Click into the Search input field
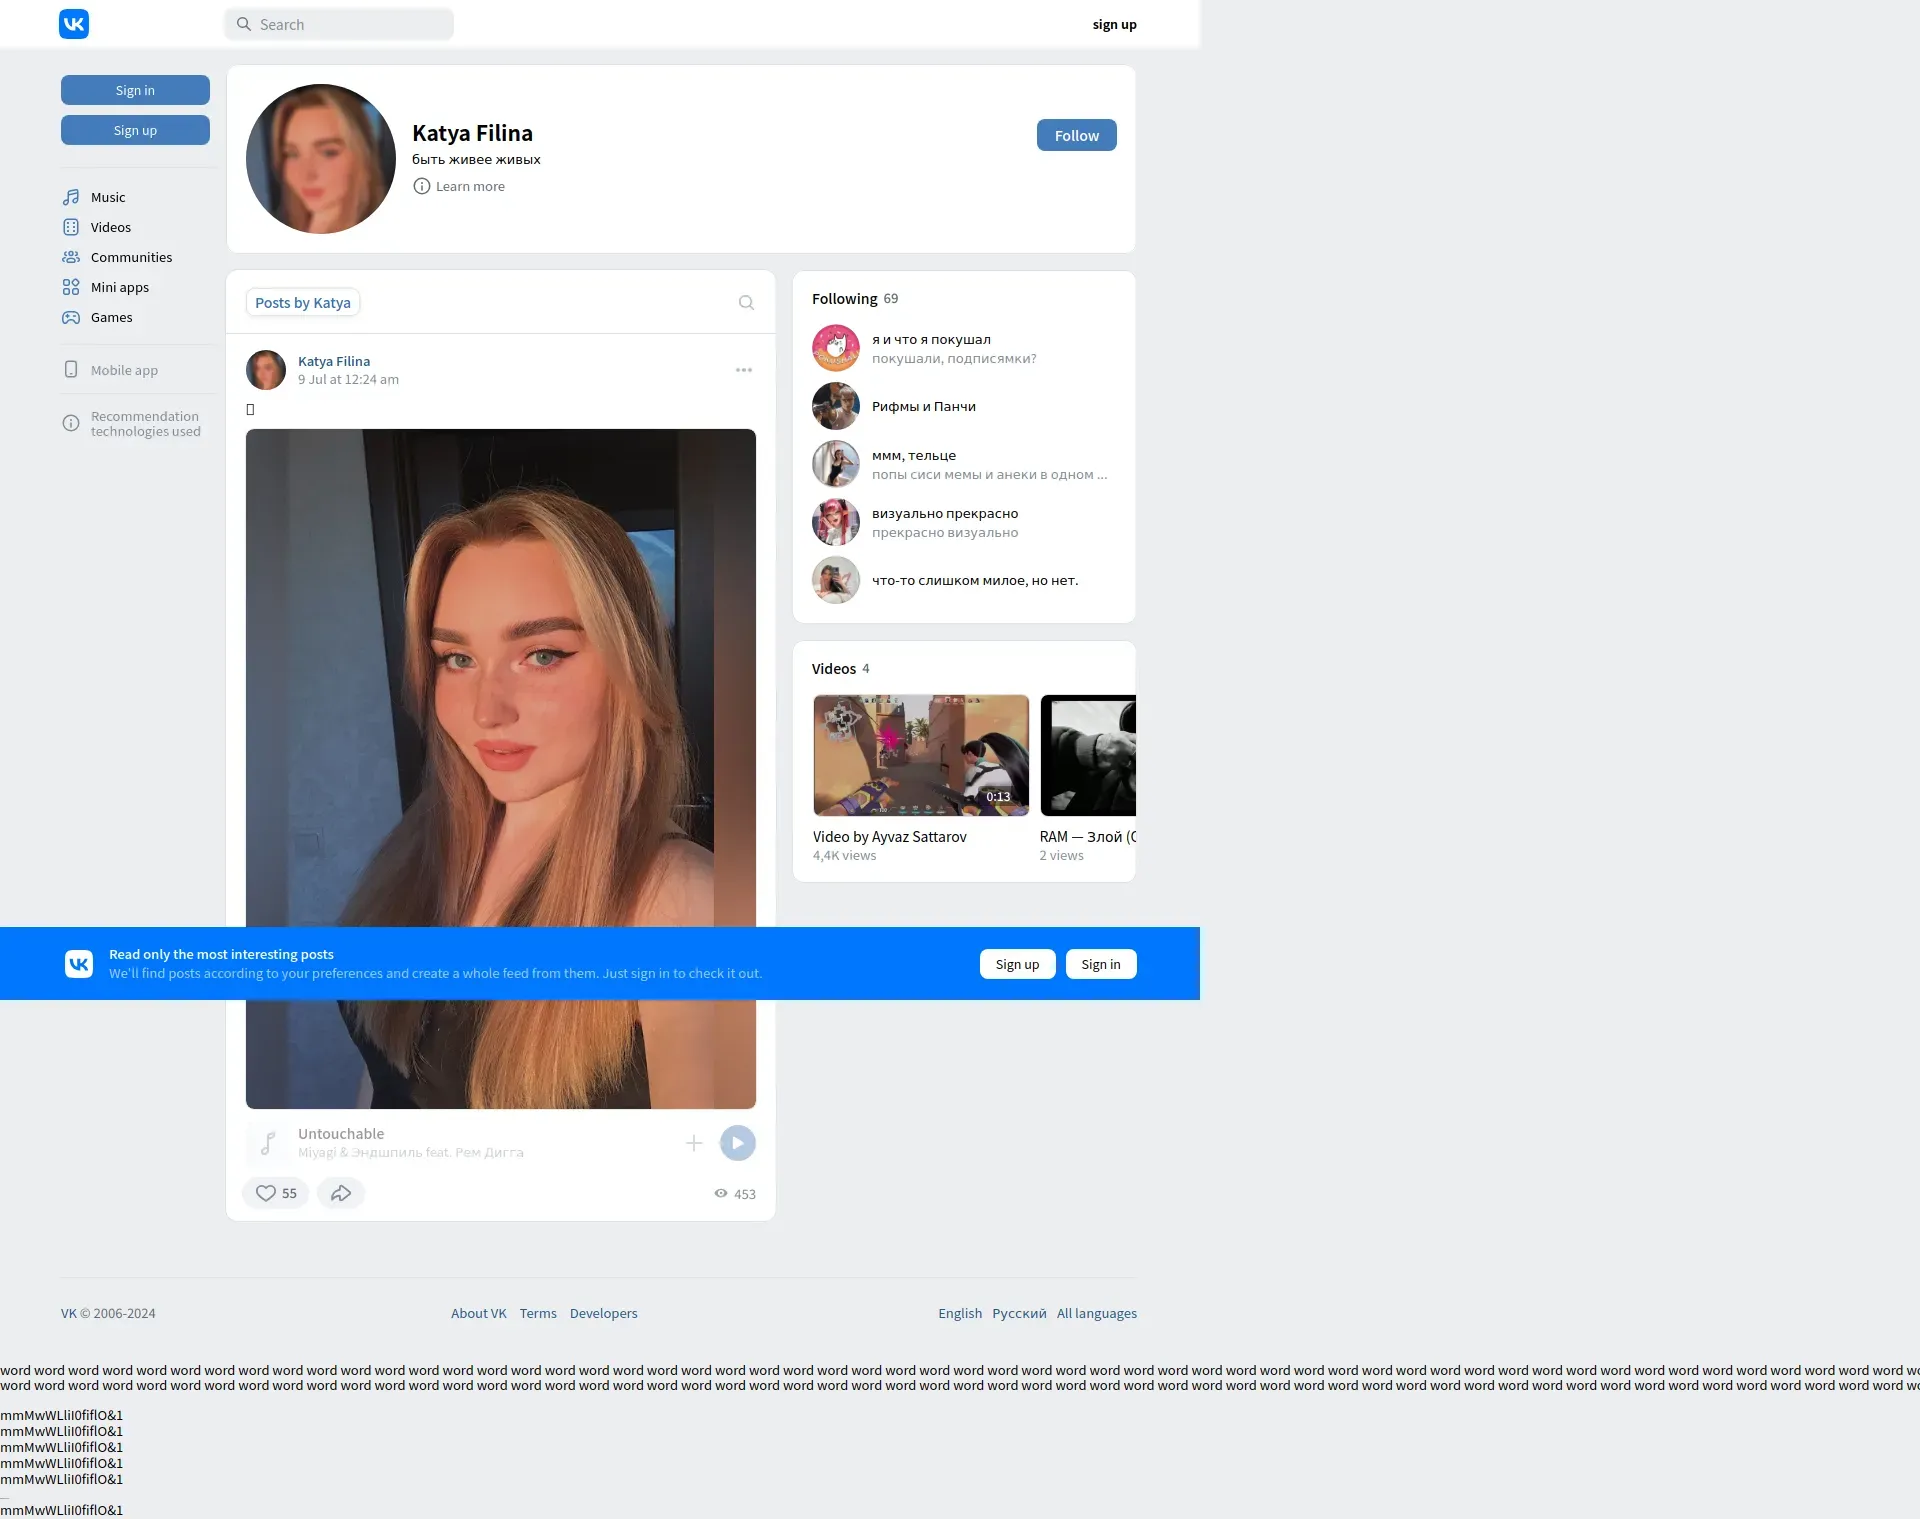This screenshot has width=1920, height=1519. 350,24
